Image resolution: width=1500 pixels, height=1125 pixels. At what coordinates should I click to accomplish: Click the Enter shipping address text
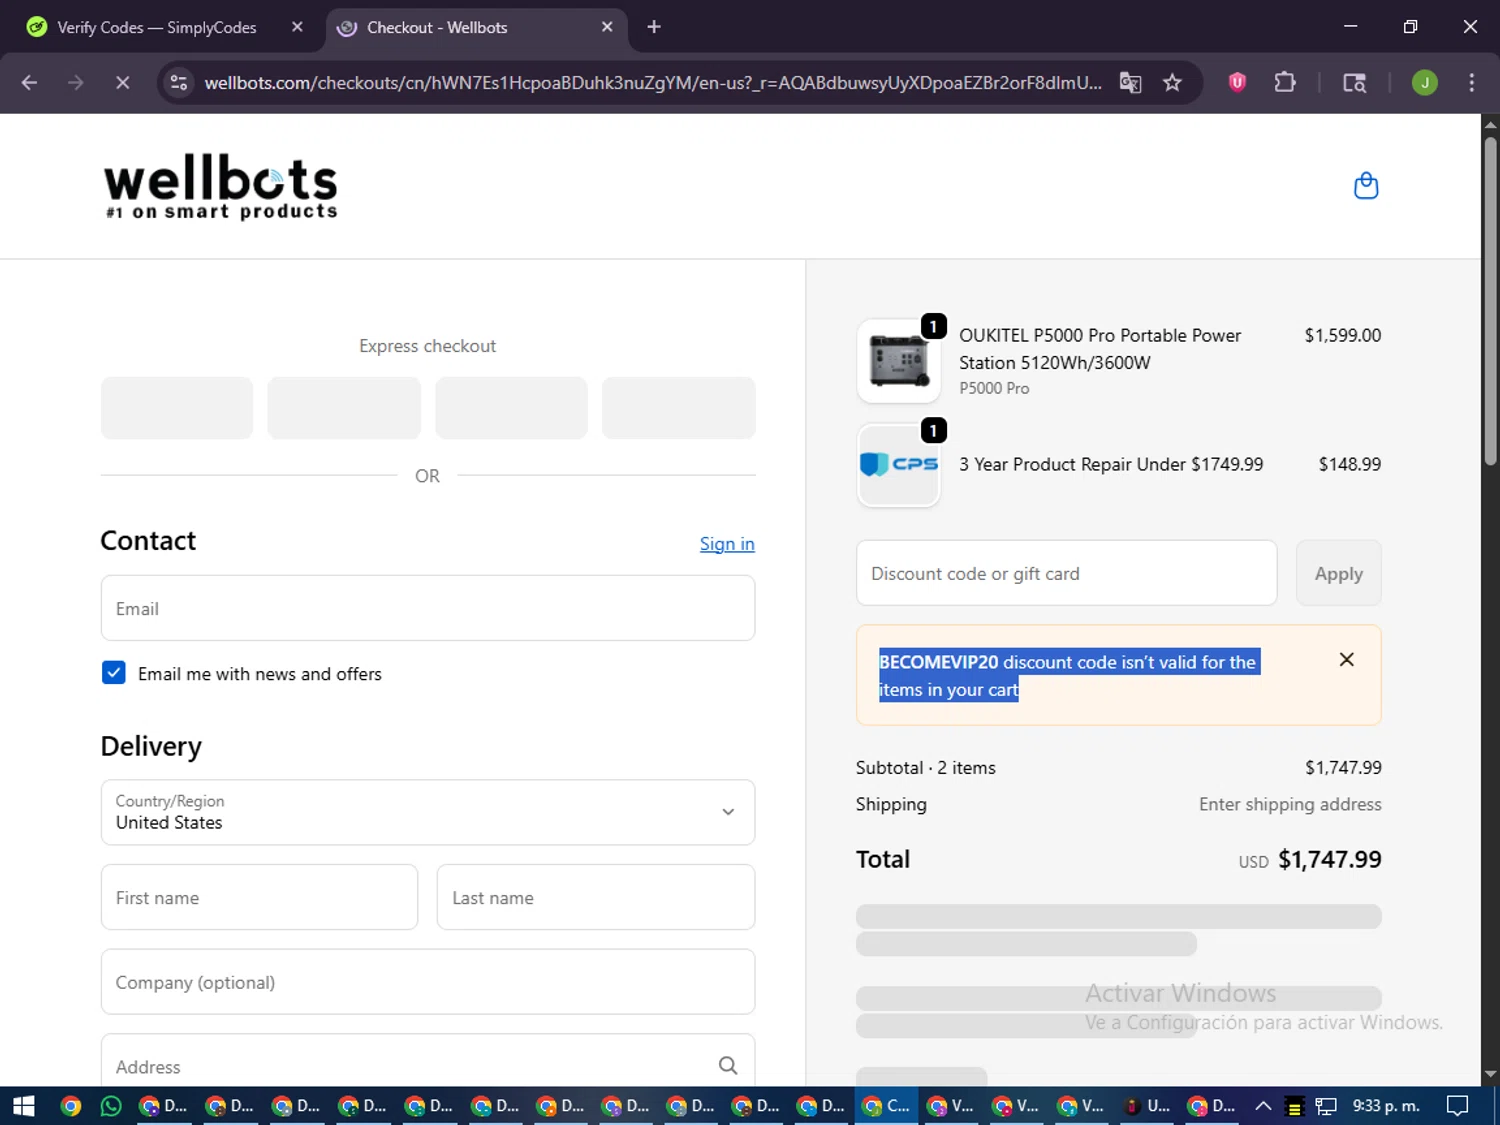pos(1290,804)
